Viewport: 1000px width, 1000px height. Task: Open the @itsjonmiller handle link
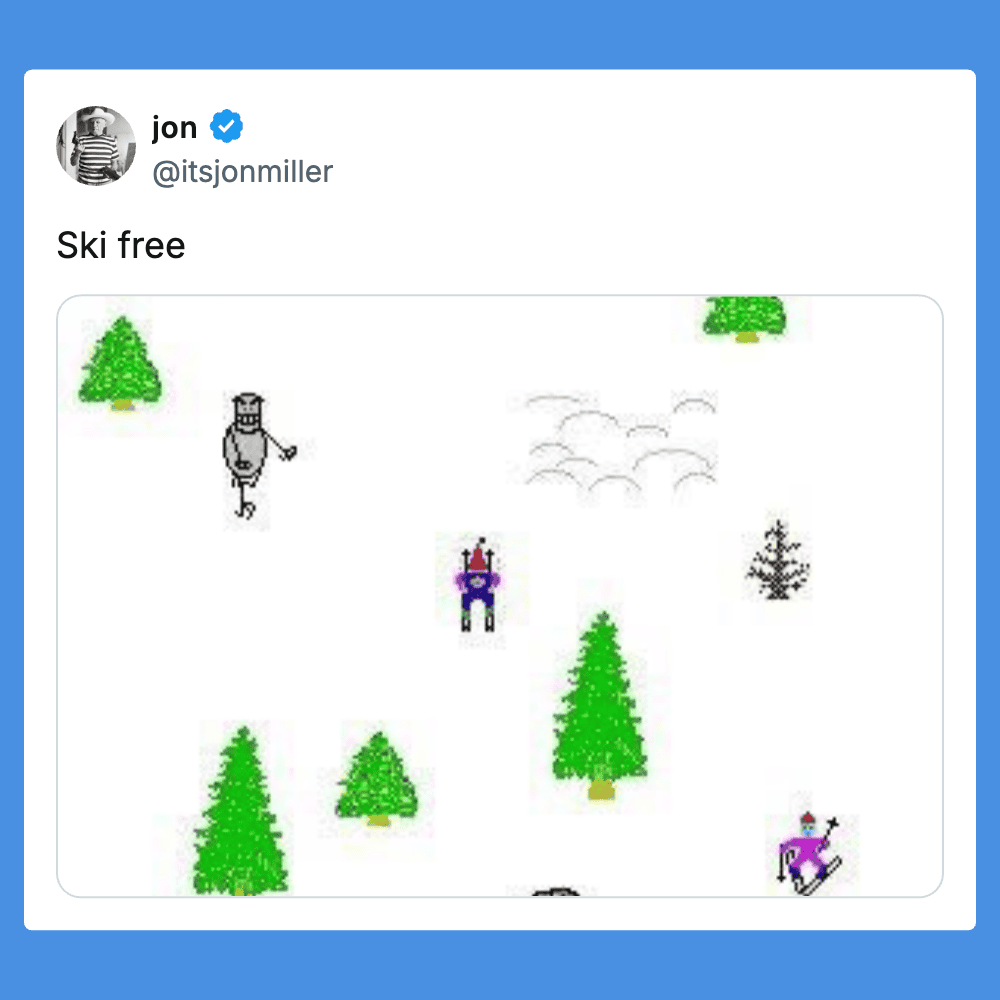242,172
